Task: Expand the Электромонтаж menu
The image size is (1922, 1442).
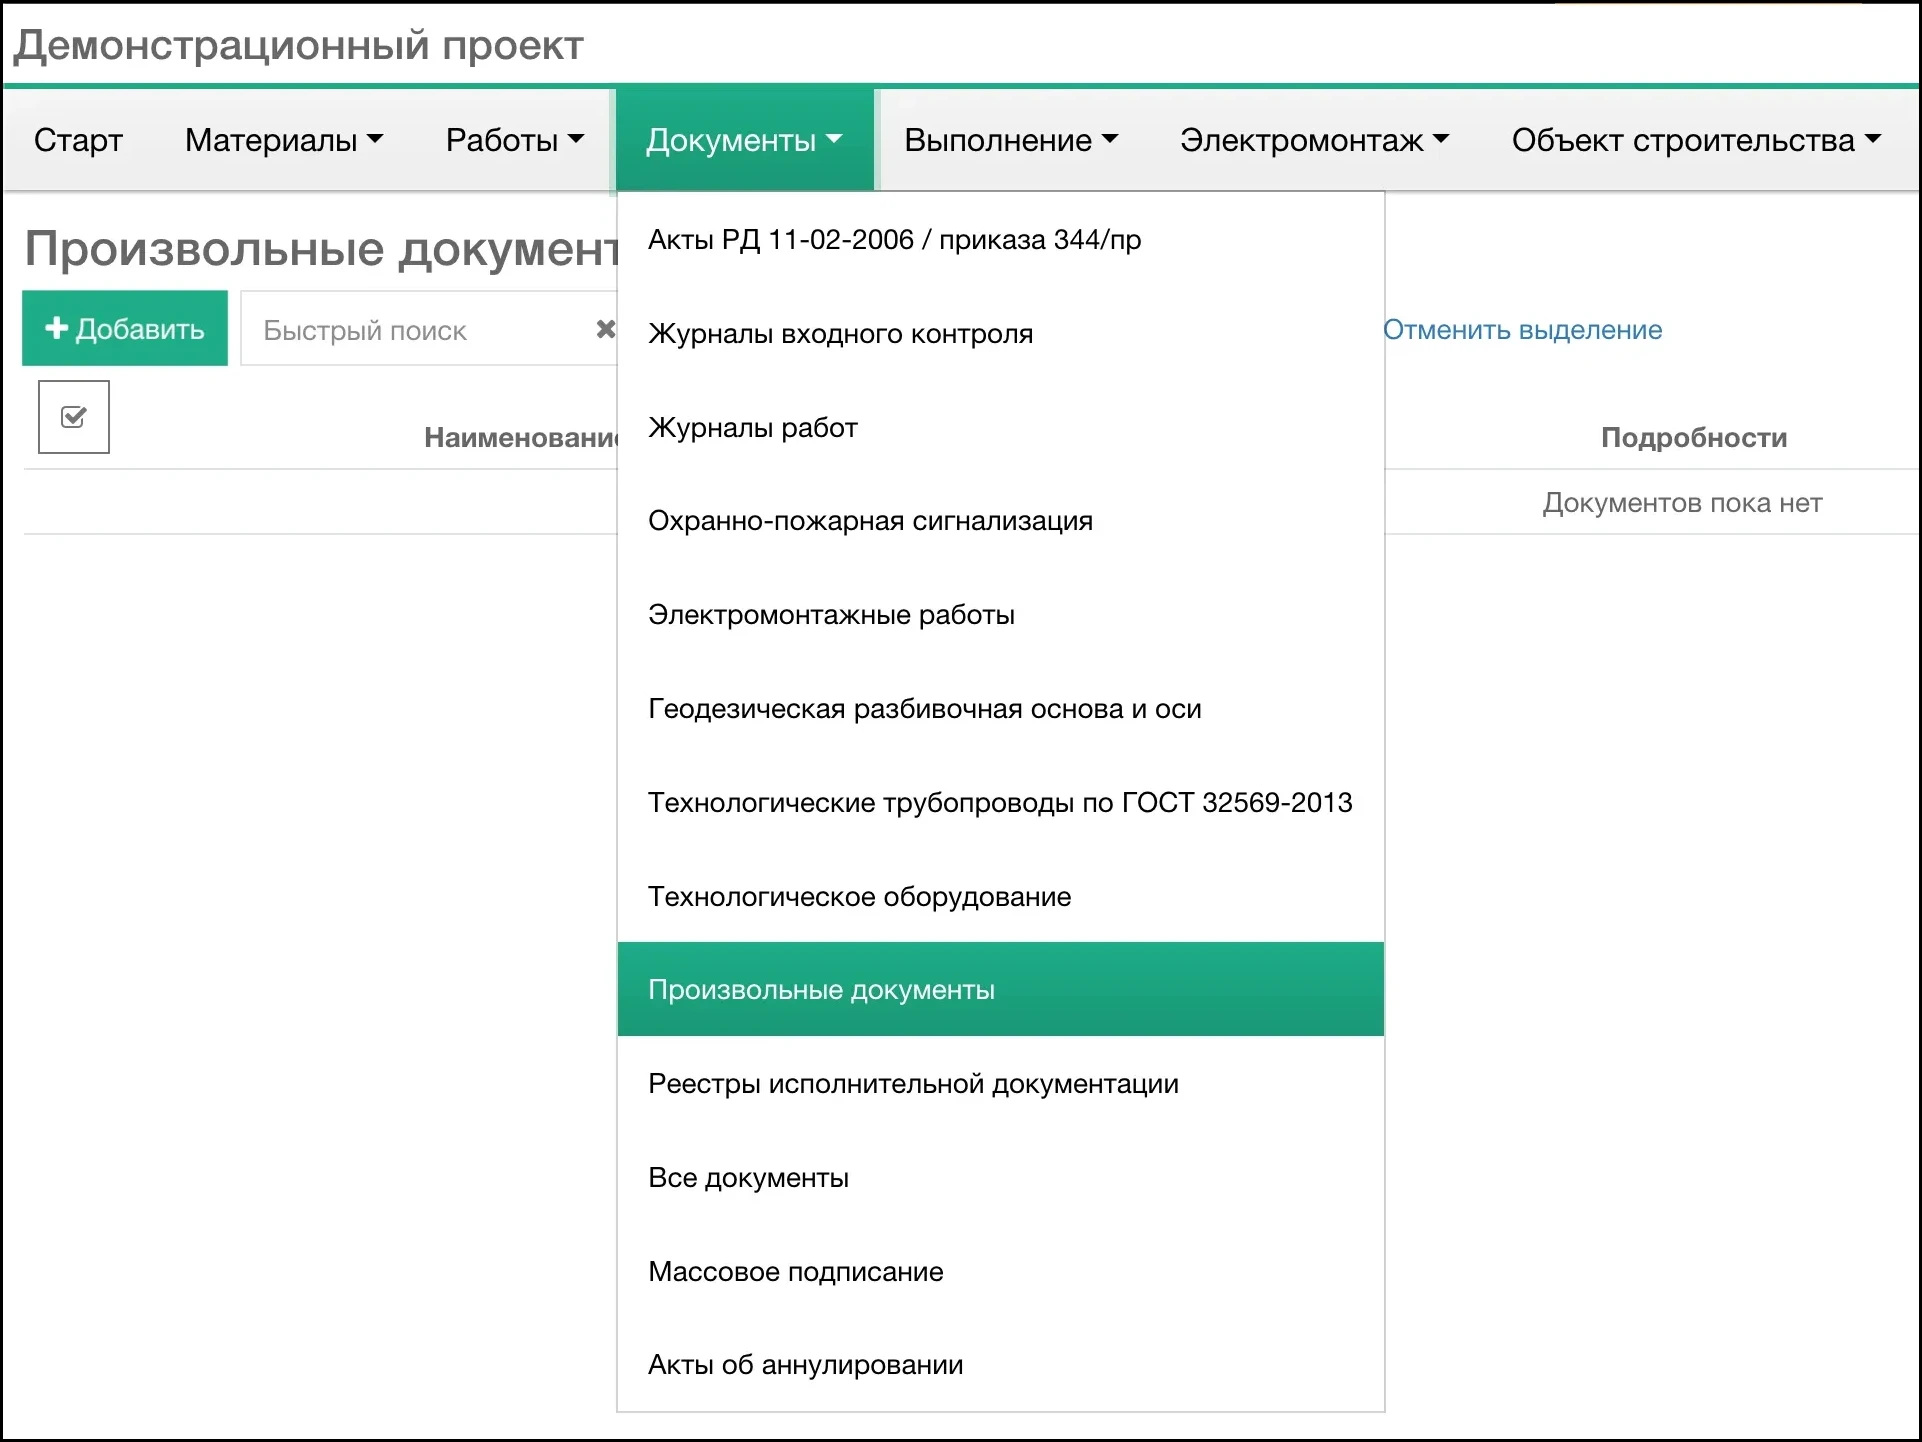Action: 1313,140
